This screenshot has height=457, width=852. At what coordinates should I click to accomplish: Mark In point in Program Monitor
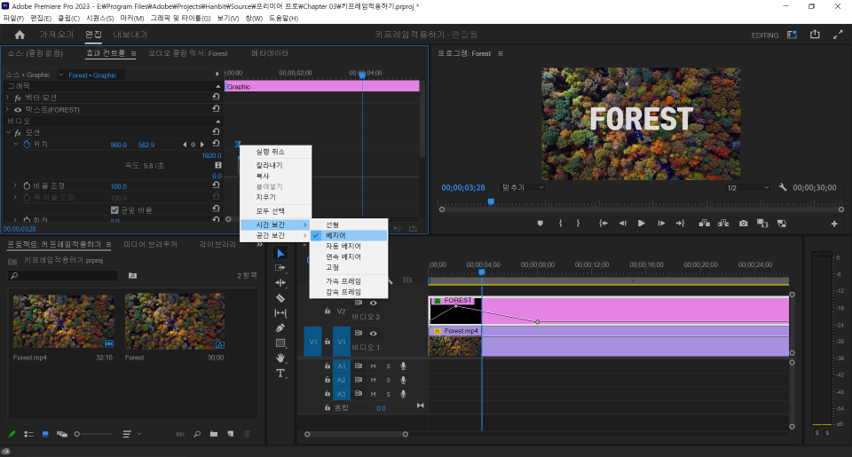pyautogui.click(x=560, y=223)
